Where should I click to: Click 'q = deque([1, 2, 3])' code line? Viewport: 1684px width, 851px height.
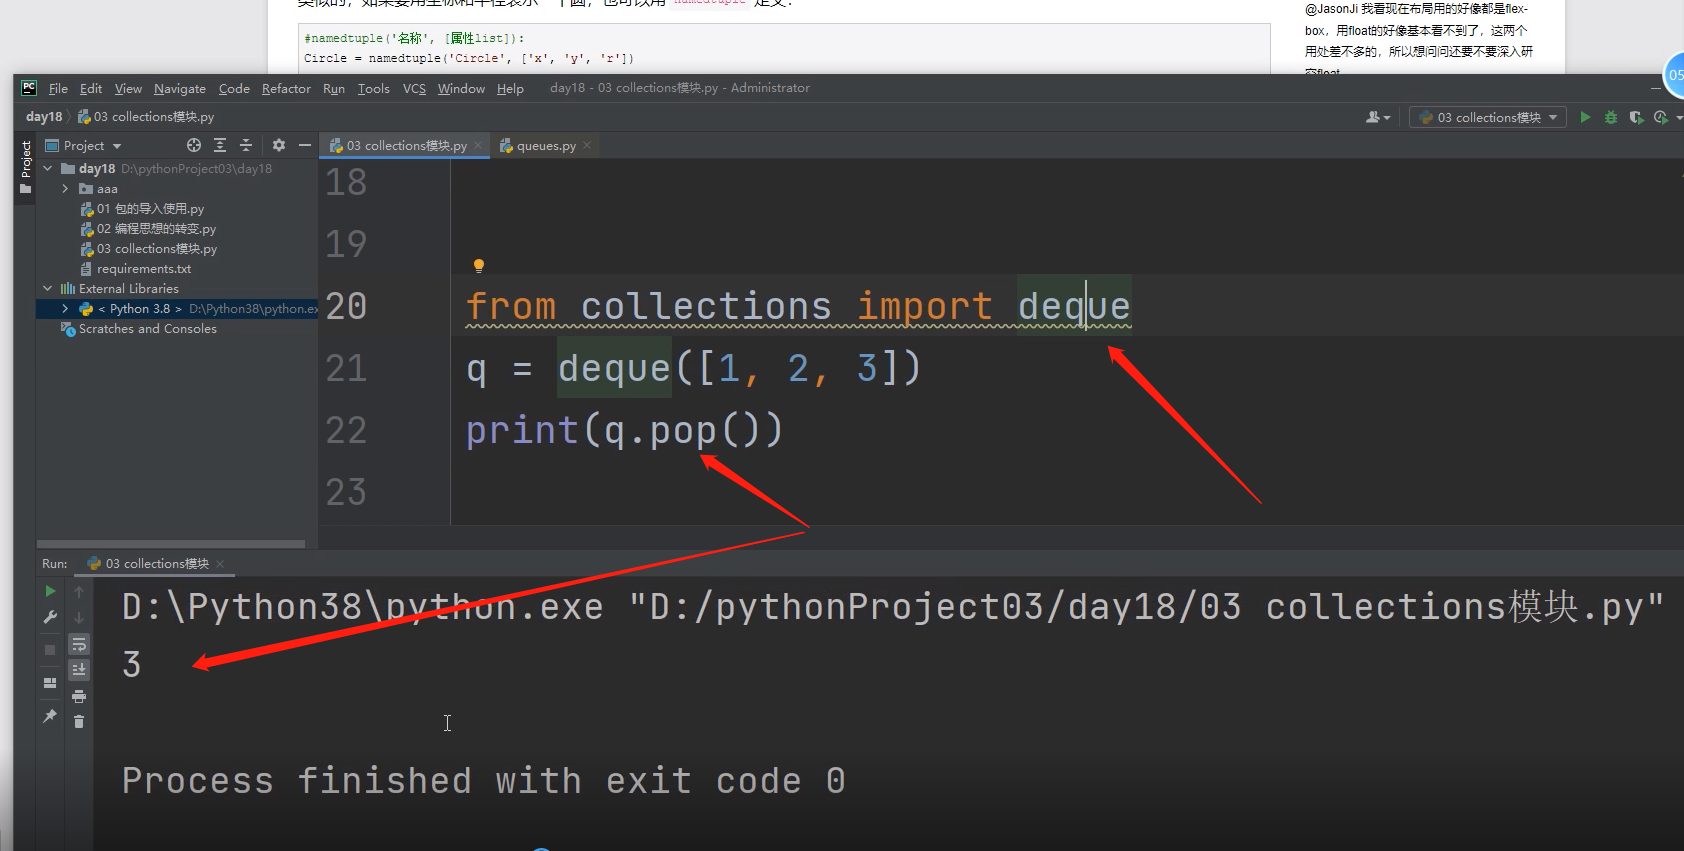(693, 368)
